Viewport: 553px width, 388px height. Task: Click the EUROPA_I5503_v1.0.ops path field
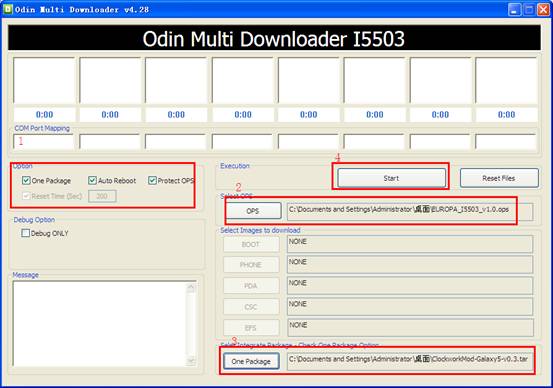point(410,211)
